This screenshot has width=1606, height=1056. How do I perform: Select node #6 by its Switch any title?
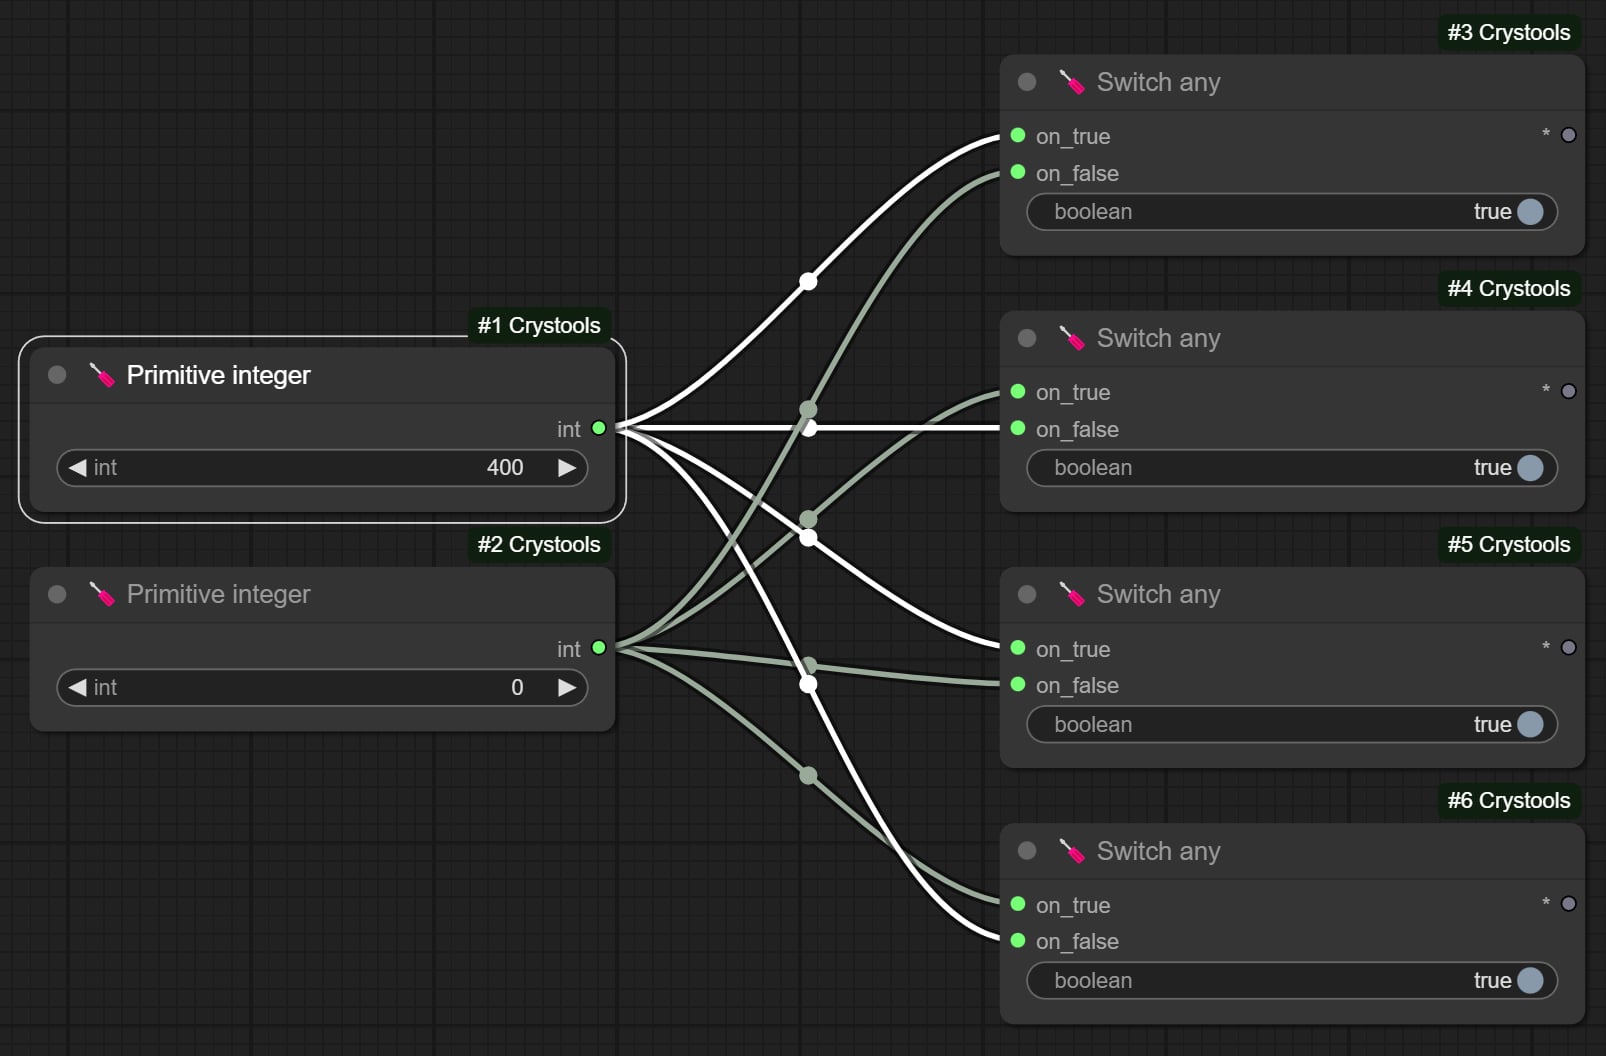1158,851
